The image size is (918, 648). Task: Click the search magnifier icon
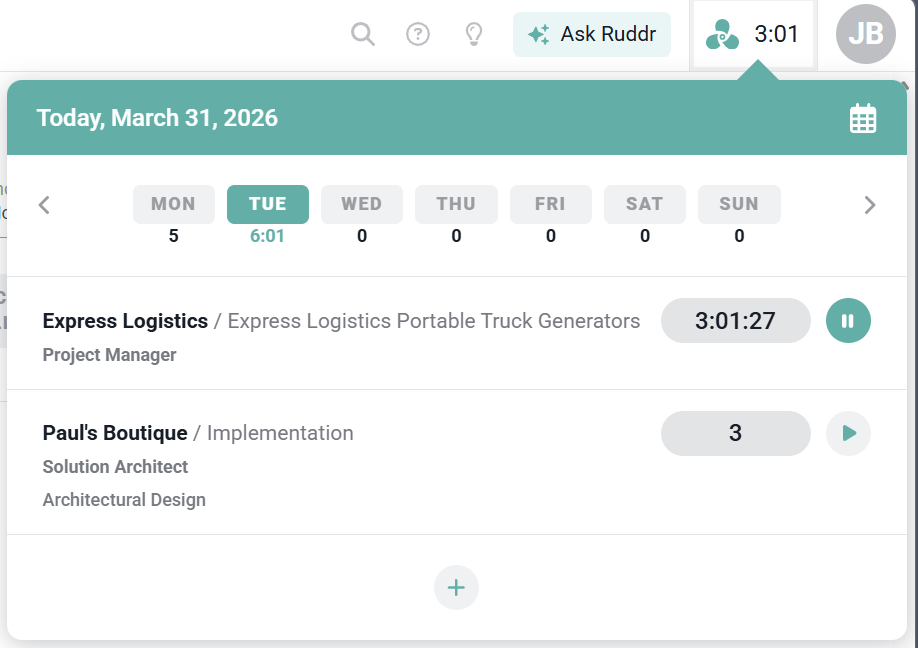click(x=363, y=35)
